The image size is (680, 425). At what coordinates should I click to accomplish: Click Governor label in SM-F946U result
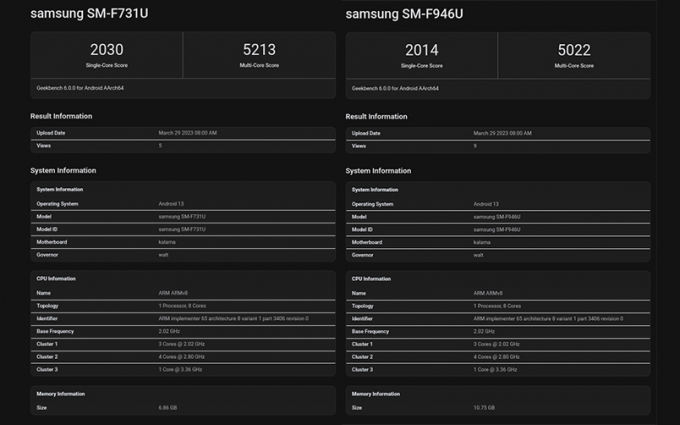point(363,255)
